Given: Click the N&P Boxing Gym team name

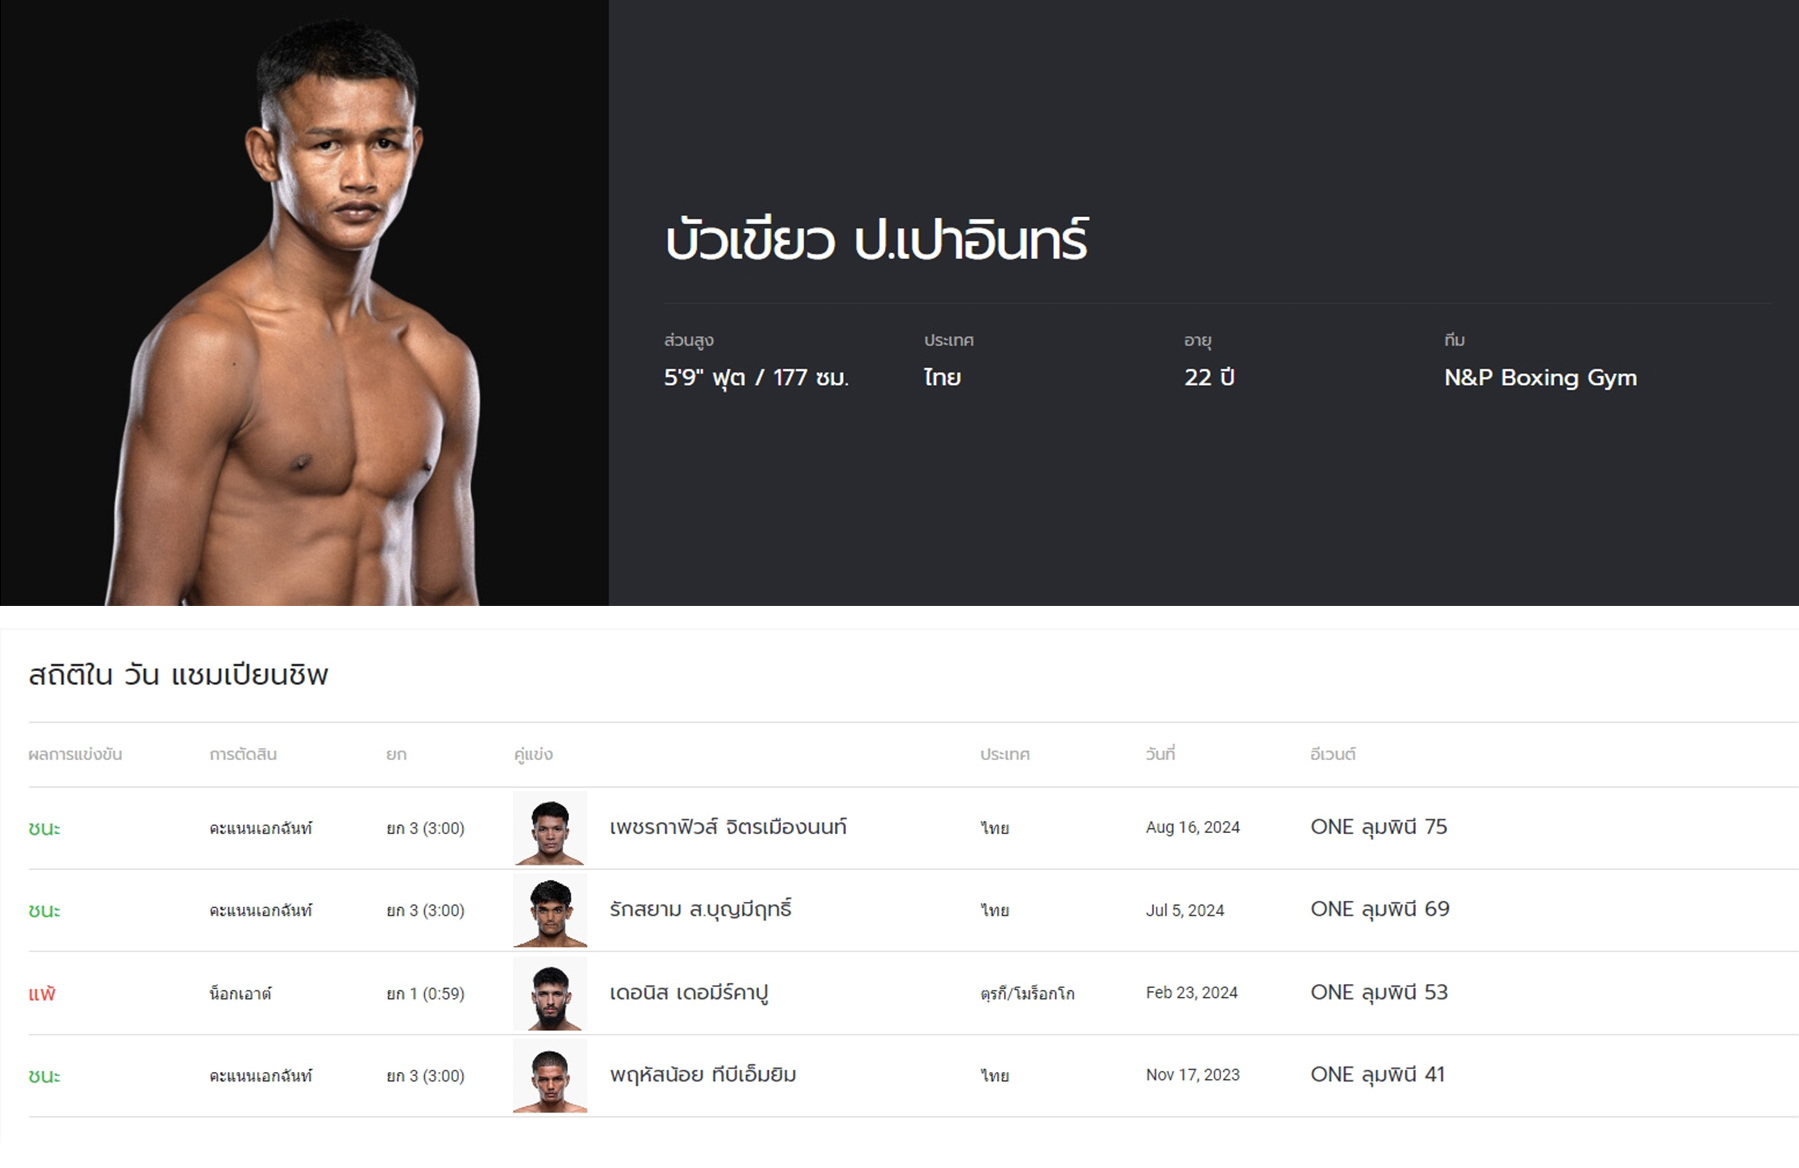Looking at the screenshot, I should point(1540,378).
